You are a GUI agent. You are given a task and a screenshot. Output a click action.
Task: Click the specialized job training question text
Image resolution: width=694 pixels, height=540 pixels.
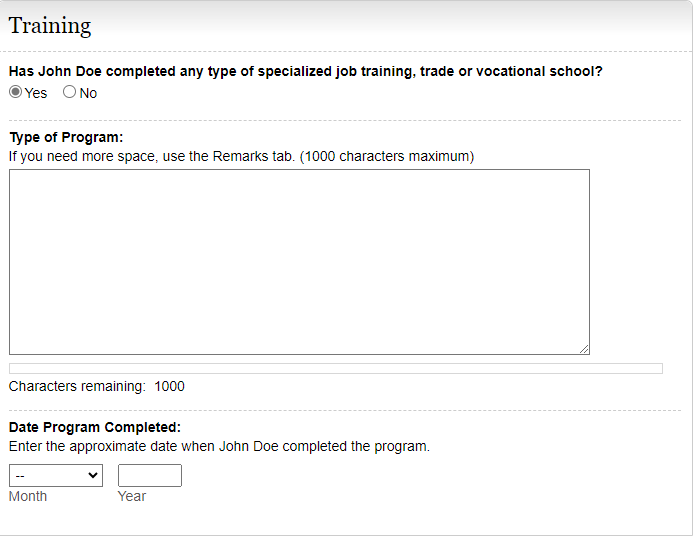pos(305,71)
